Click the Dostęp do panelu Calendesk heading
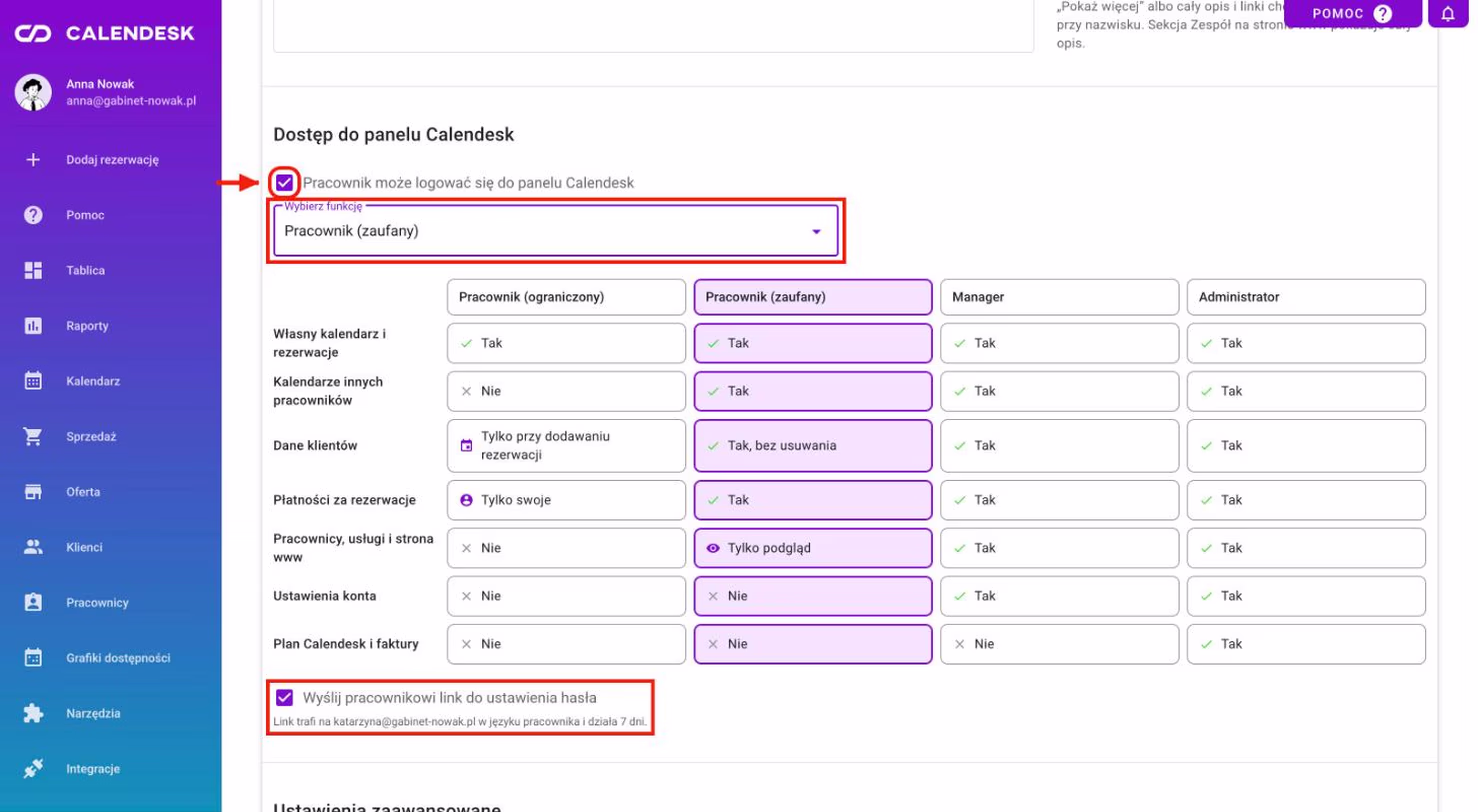 coord(393,134)
